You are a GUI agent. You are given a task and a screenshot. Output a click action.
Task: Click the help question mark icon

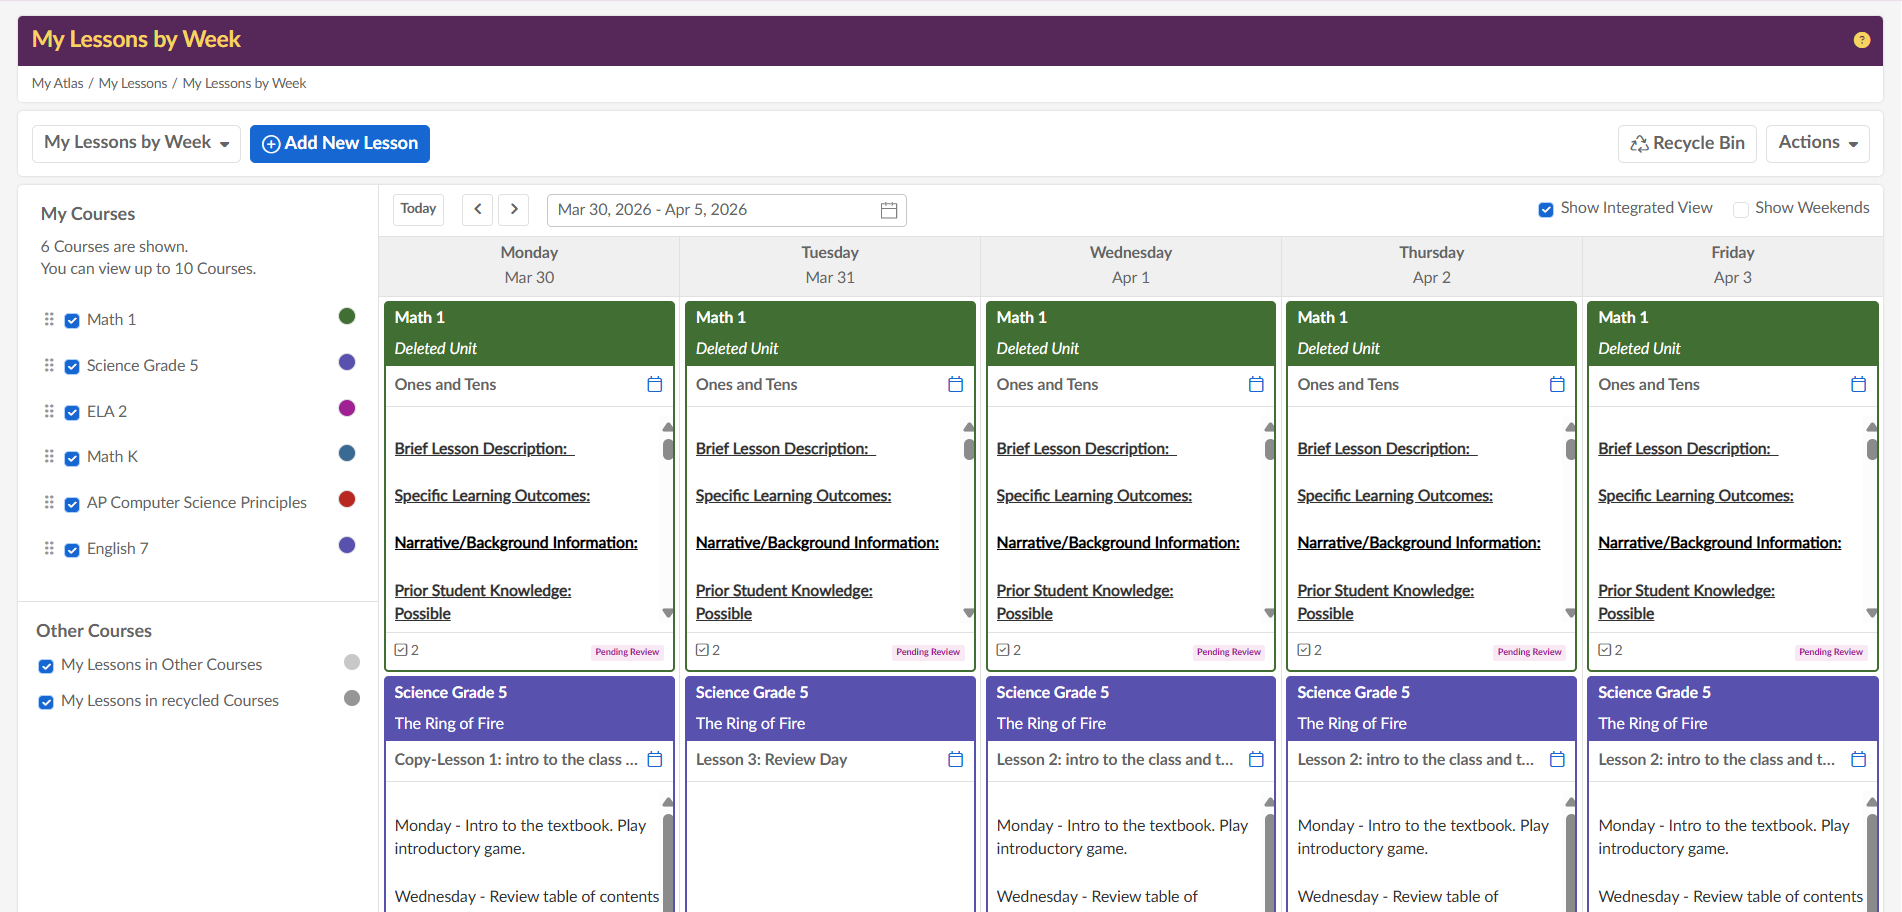(1861, 40)
